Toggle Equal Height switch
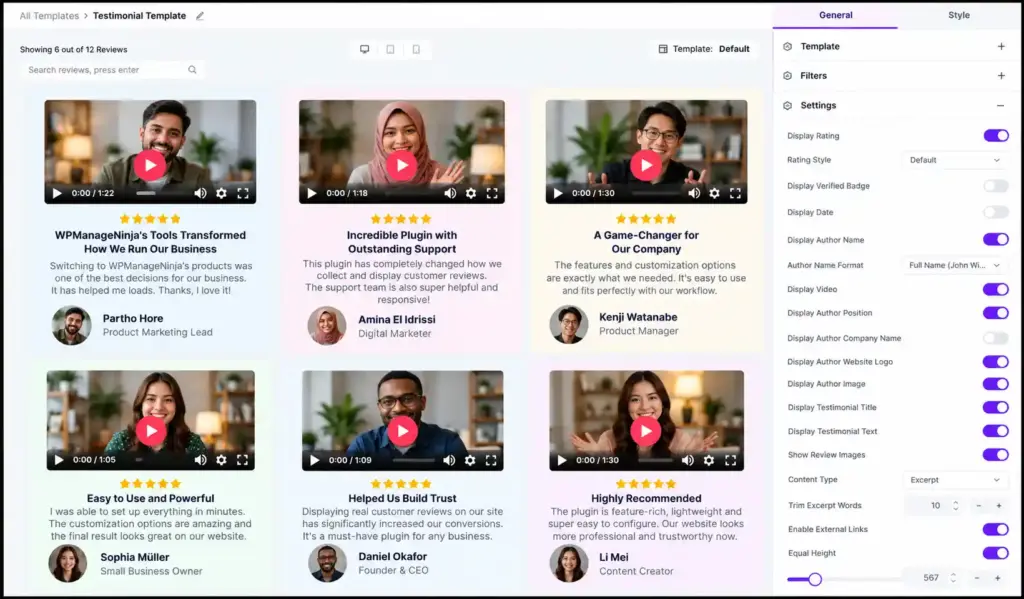Image resolution: width=1024 pixels, height=599 pixels. pyautogui.click(x=996, y=553)
